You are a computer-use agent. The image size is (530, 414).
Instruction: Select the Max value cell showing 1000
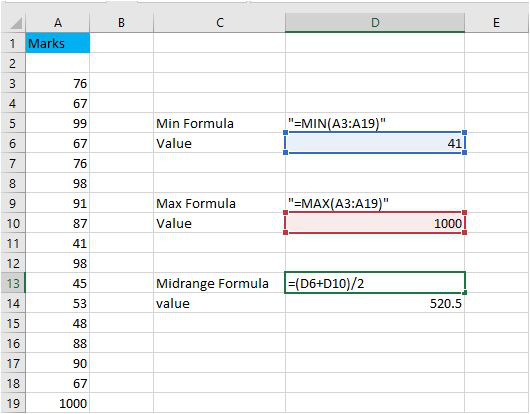tap(375, 223)
